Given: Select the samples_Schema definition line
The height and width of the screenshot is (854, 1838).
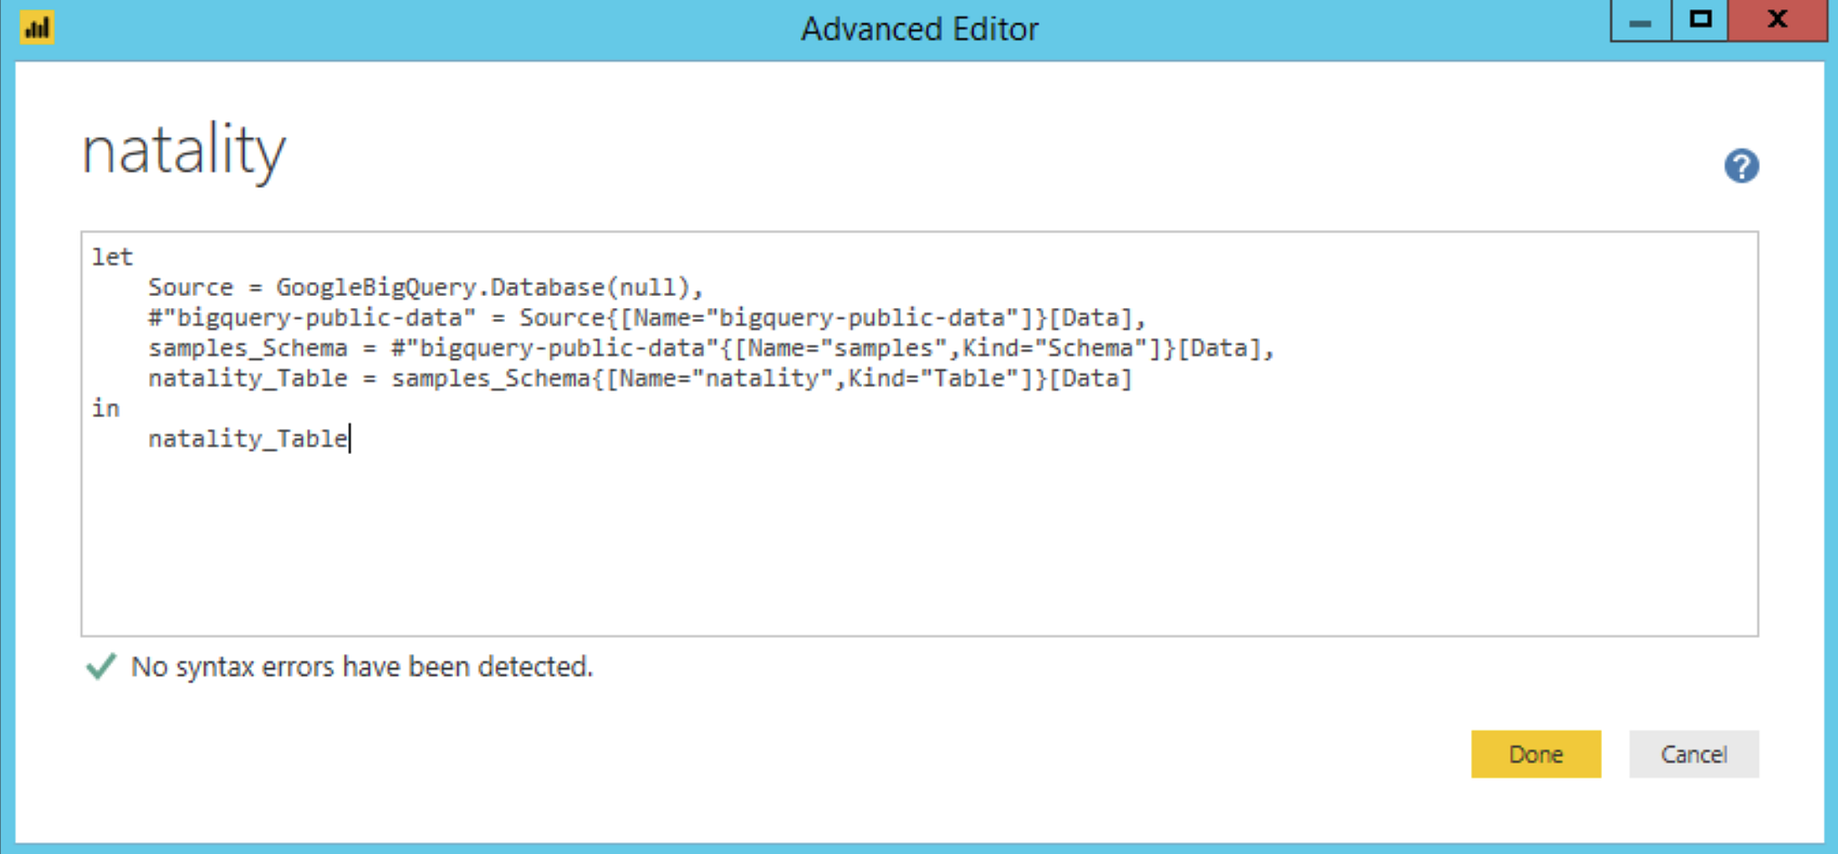Looking at the screenshot, I should (x=711, y=348).
